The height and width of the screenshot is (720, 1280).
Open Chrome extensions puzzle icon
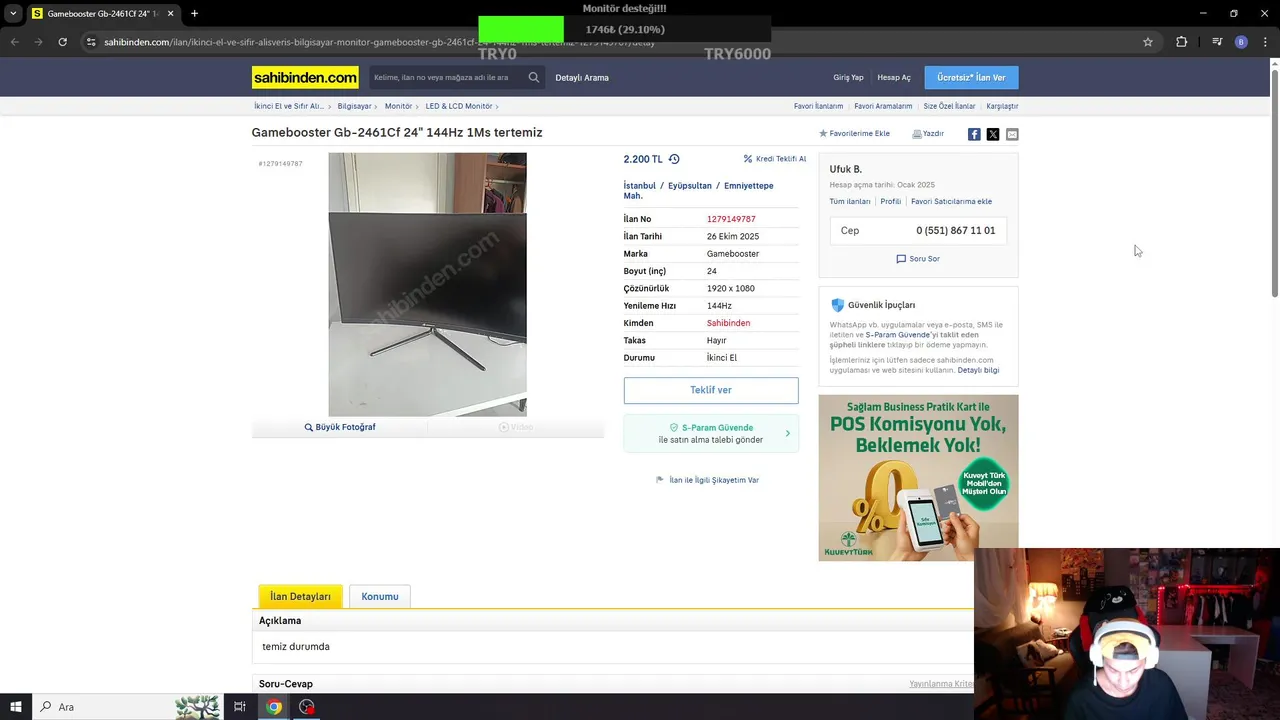[1182, 42]
